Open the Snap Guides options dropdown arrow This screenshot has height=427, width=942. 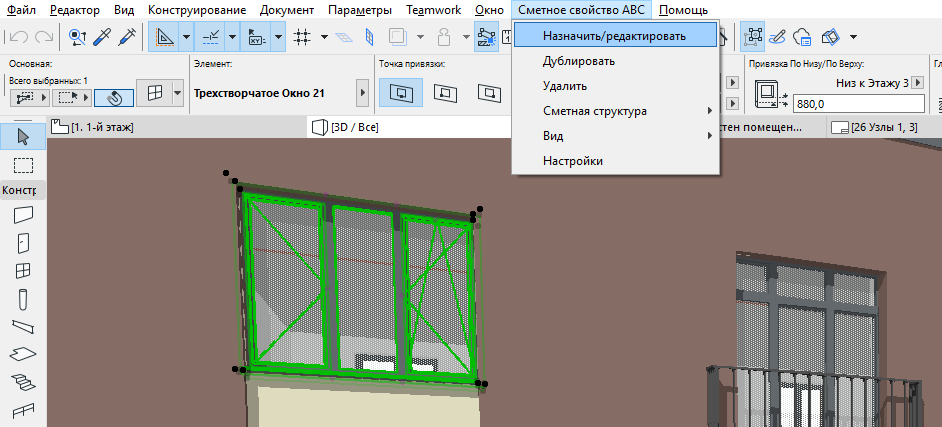coord(232,37)
